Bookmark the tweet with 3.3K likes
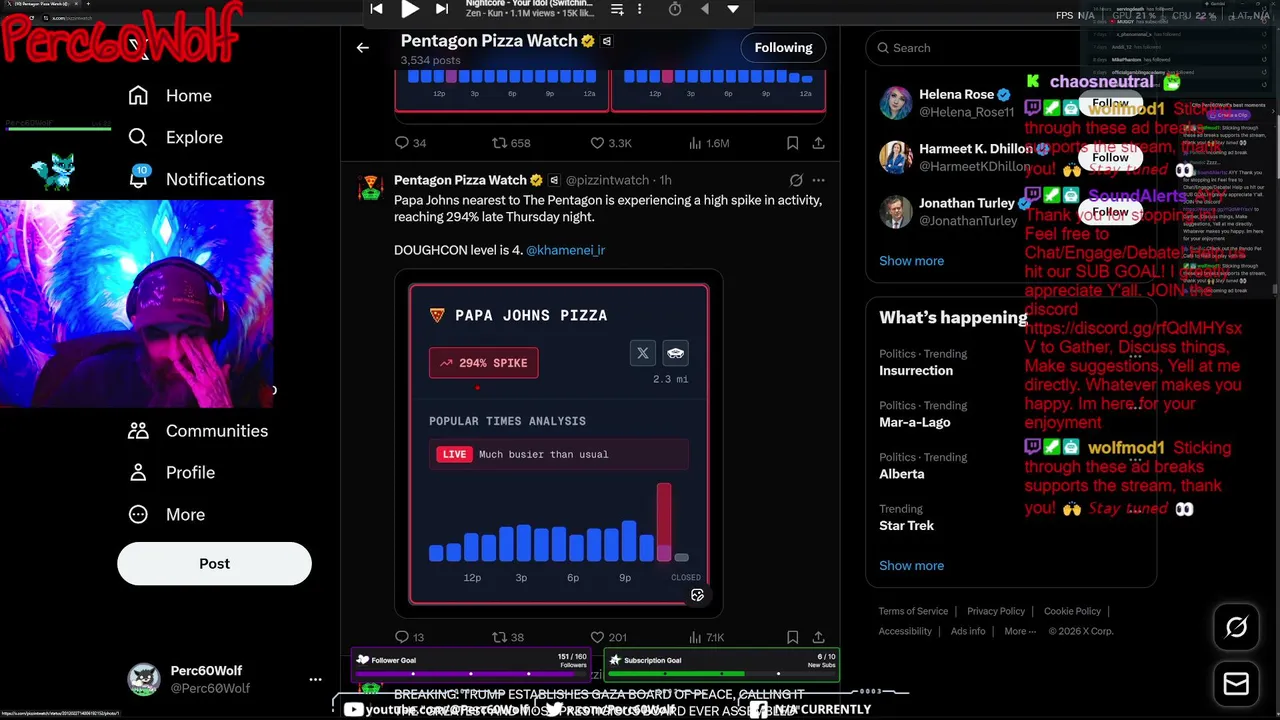1280x720 pixels. click(792, 143)
